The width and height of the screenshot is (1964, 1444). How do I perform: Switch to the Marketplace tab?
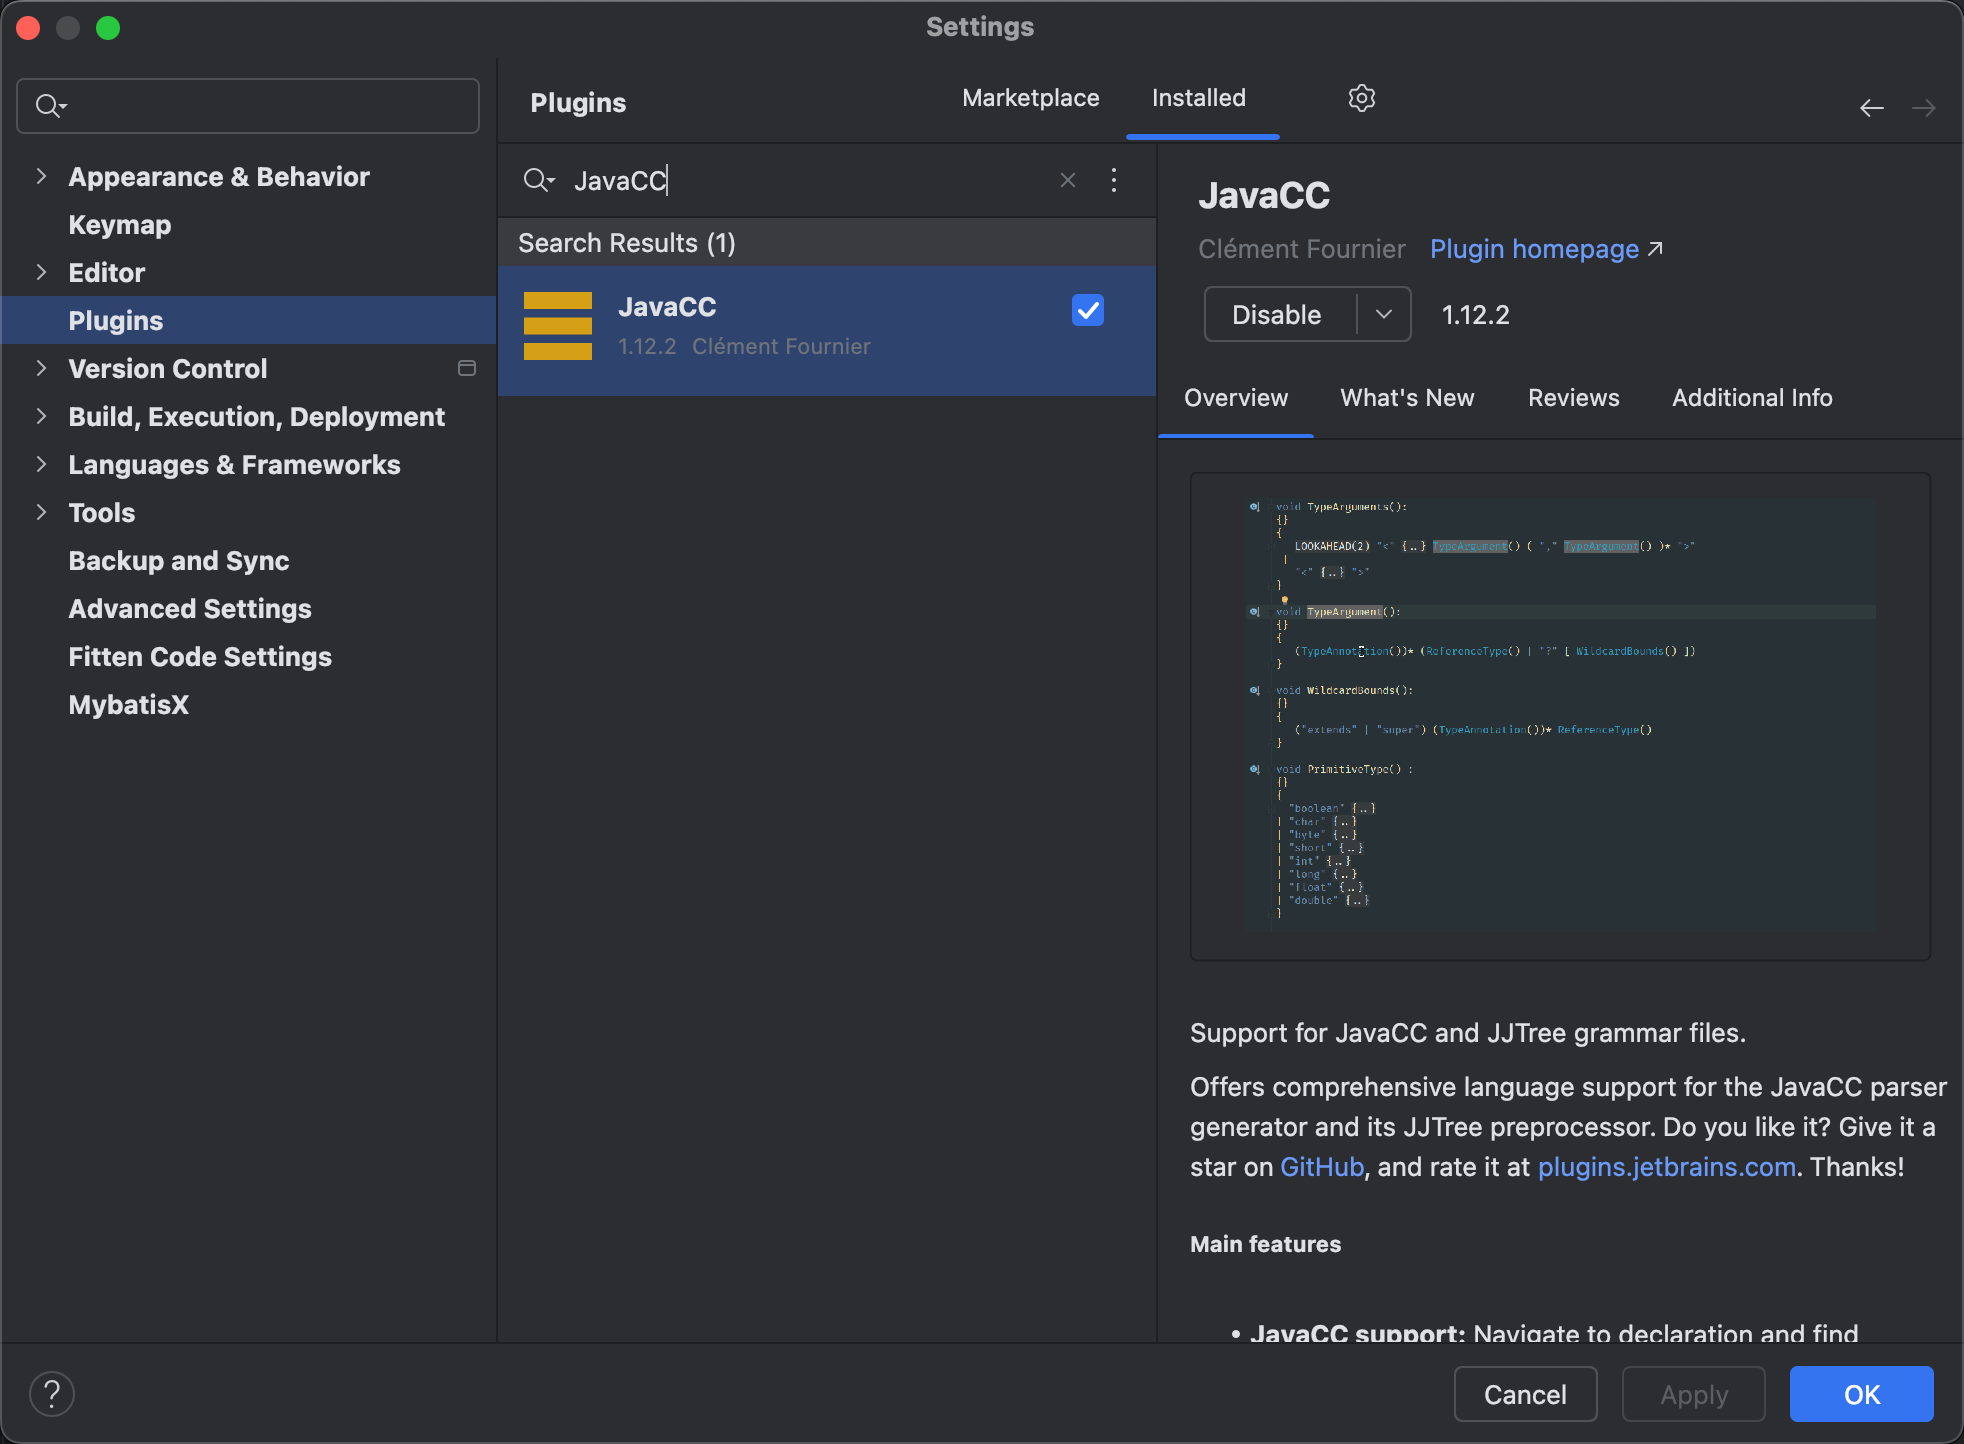point(1030,98)
